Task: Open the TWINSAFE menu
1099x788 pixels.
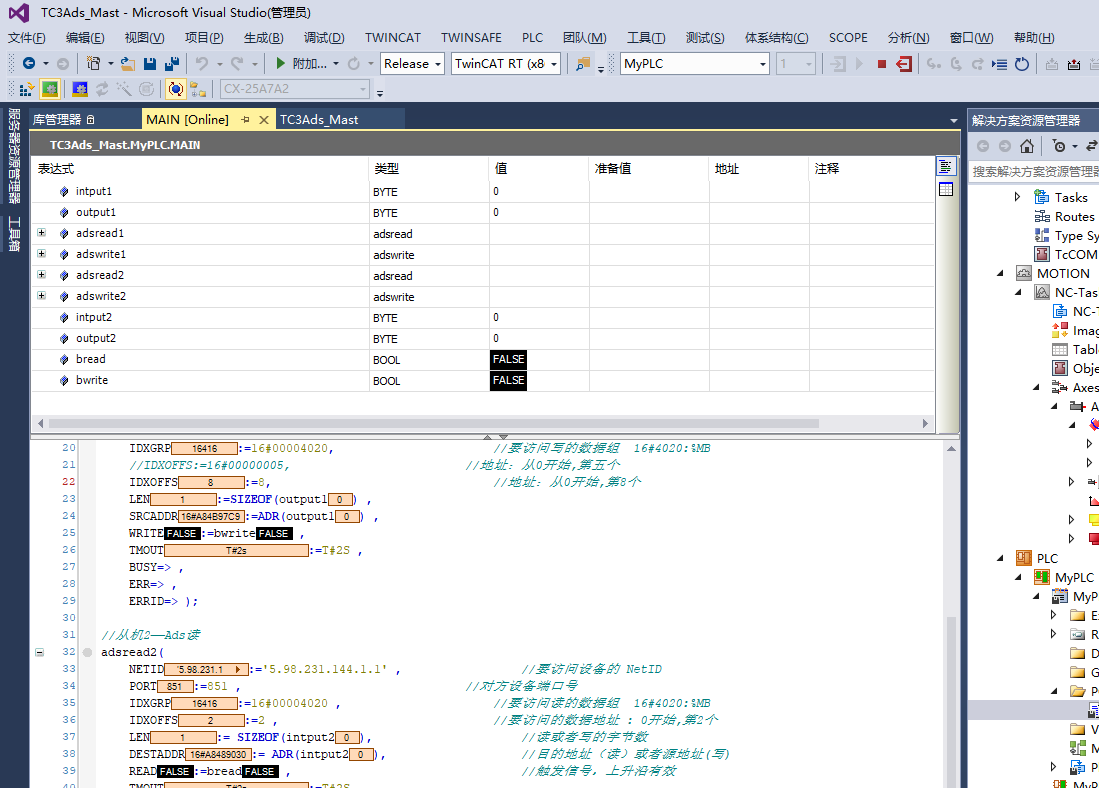Action: coord(471,38)
